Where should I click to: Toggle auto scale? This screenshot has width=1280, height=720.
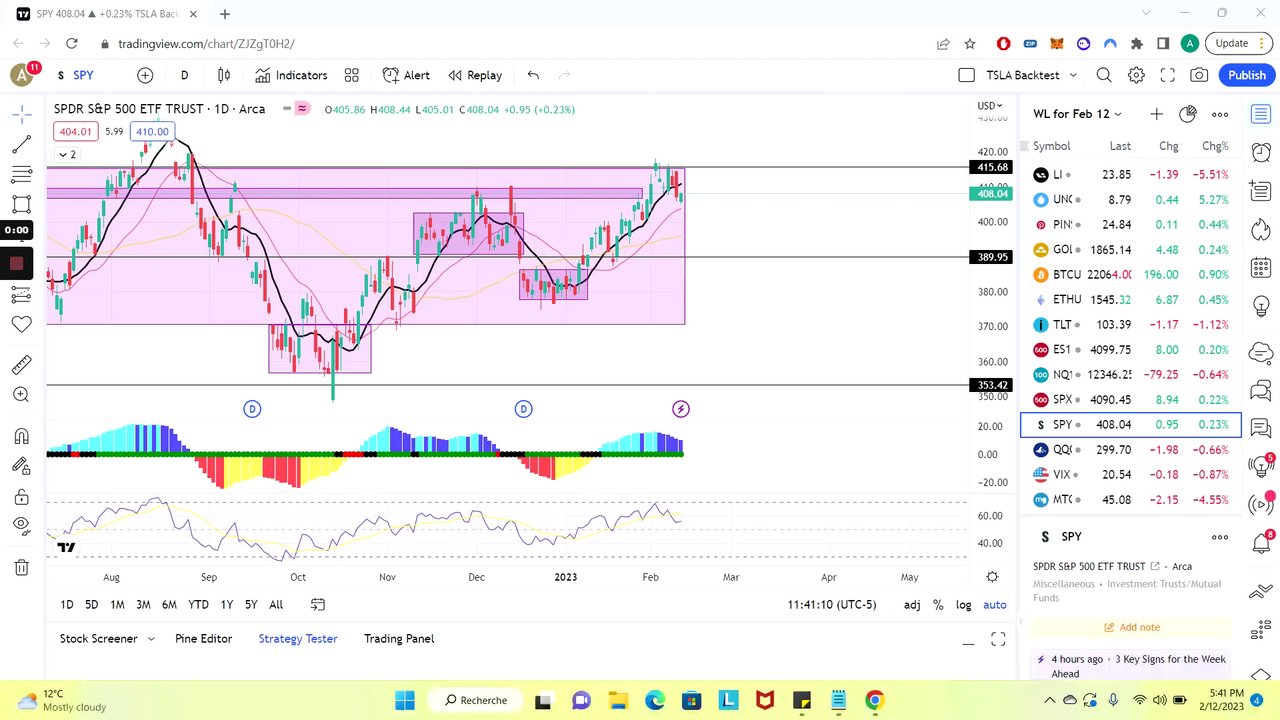click(995, 604)
